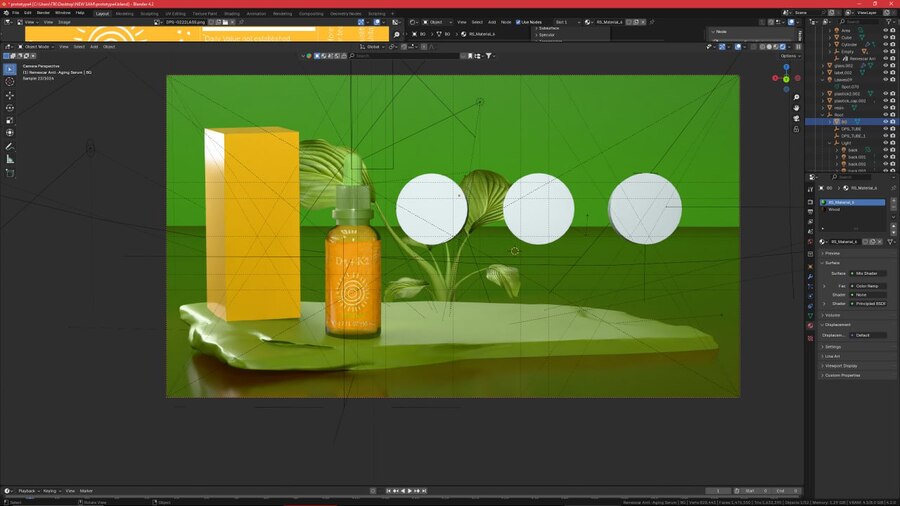Select the Cursor tool in viewport toolbar
The width and height of the screenshot is (900, 506).
point(10,82)
